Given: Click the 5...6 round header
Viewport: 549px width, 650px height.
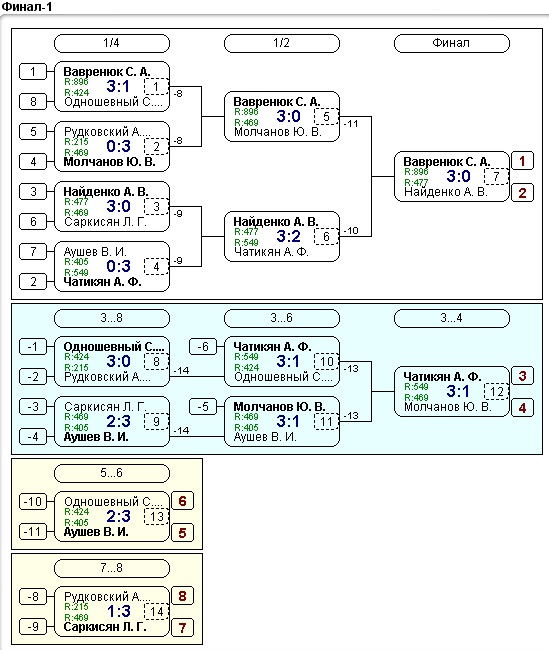Looking at the screenshot, I should pyautogui.click(x=112, y=473).
